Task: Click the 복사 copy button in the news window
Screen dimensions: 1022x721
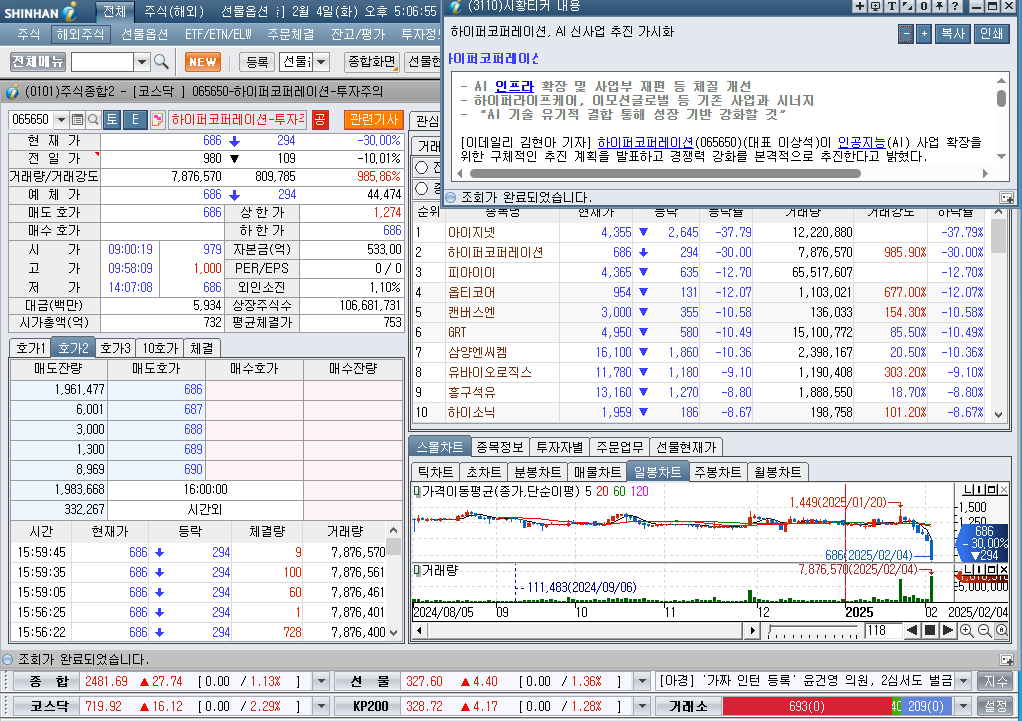Action: [953, 34]
